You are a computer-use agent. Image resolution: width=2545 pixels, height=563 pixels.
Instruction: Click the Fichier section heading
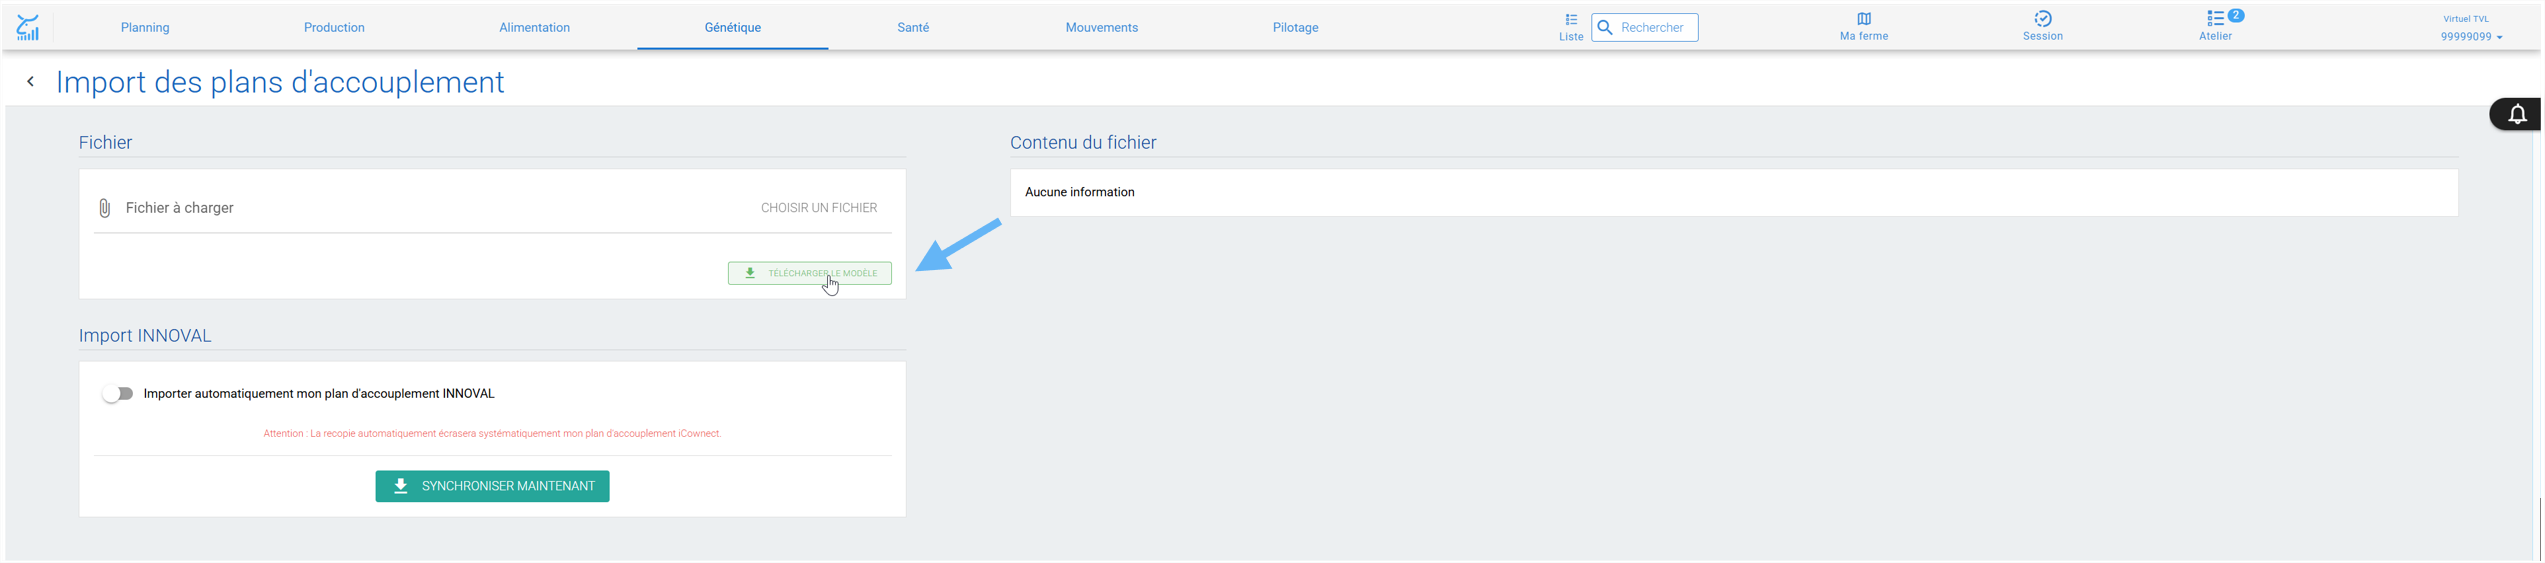coord(105,143)
